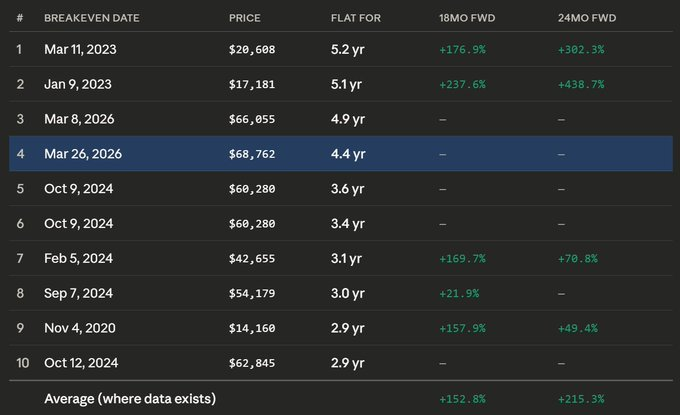This screenshot has height=415, width=680.
Task: Select the +152.8% average value
Action: pos(462,399)
